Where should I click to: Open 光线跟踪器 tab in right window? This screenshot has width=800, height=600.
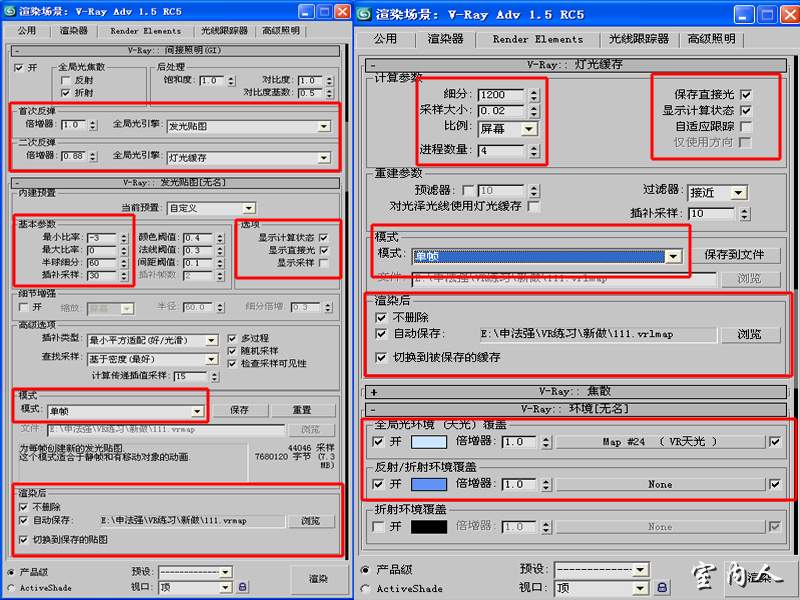pyautogui.click(x=638, y=39)
